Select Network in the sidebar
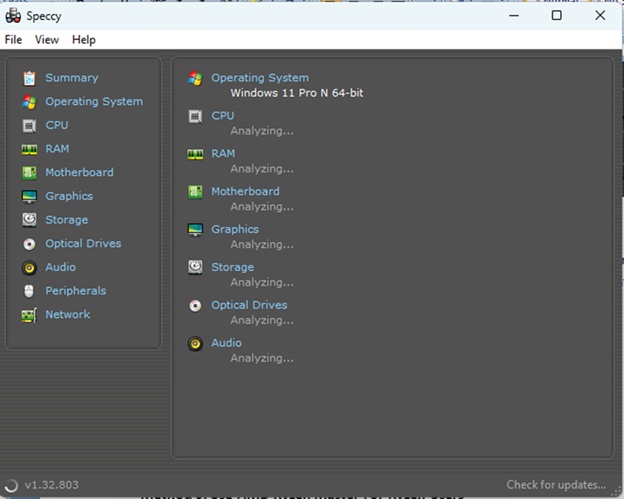The width and height of the screenshot is (624, 499). (67, 314)
